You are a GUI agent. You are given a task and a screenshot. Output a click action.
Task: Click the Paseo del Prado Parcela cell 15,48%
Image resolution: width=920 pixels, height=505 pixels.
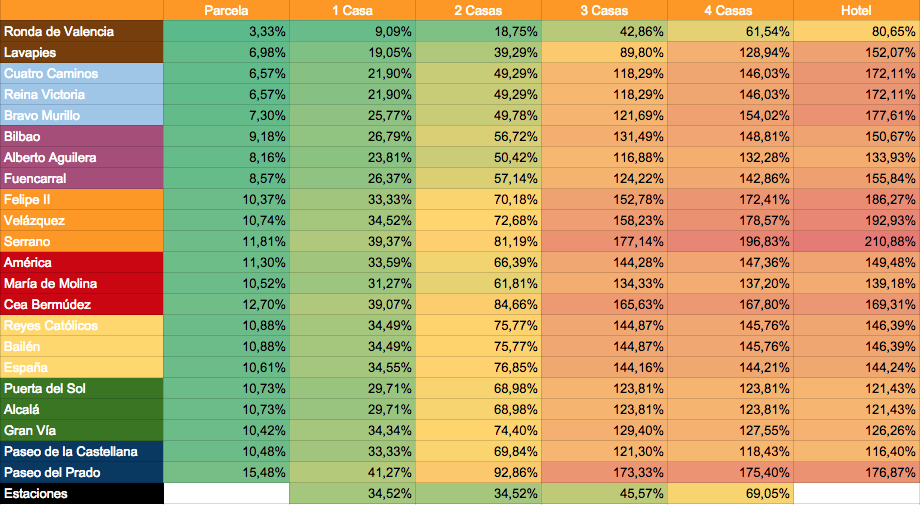click(x=226, y=472)
